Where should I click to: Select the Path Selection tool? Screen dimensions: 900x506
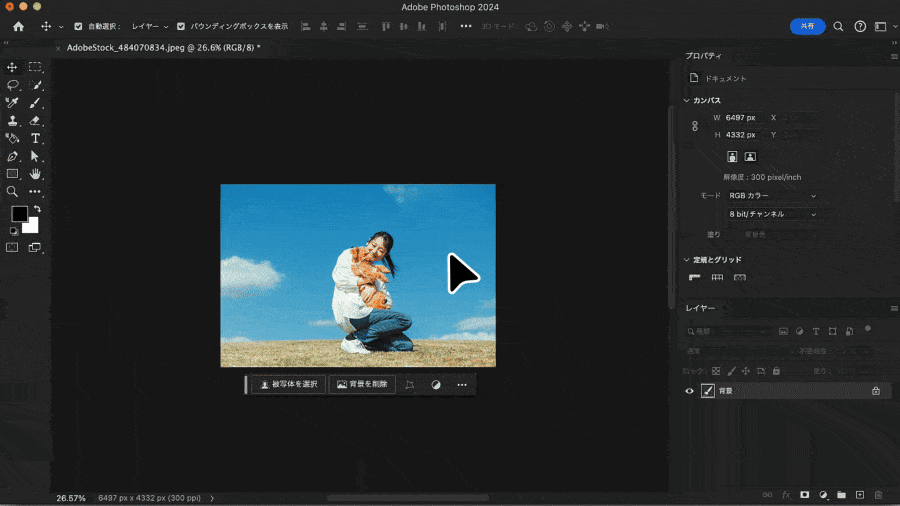(35, 156)
